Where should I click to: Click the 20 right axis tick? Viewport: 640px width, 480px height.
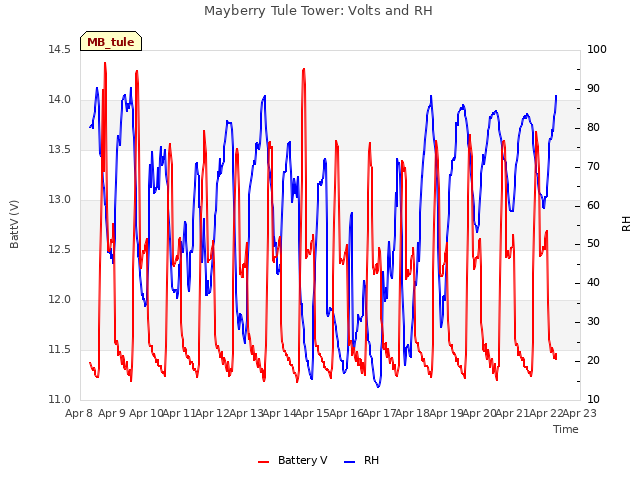click(593, 360)
